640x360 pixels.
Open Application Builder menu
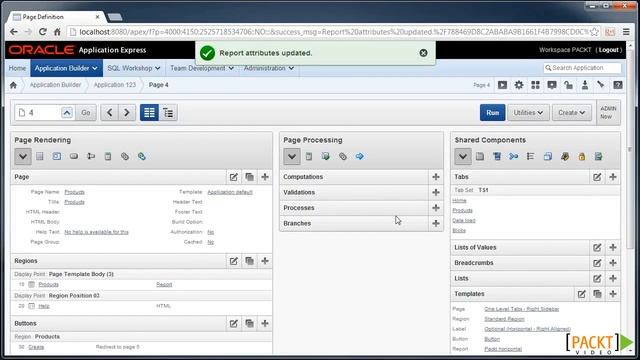tap(66, 68)
